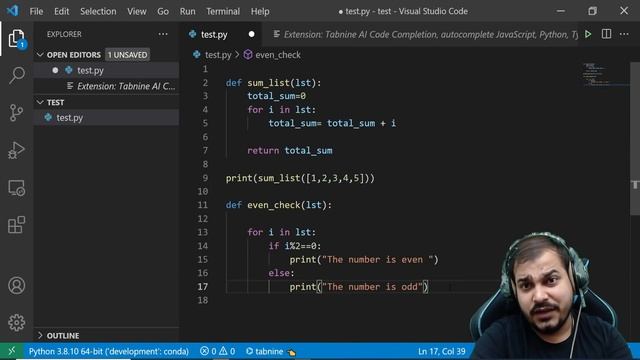Open the Edit menu
Screen dimensions: 640x360
62,11
